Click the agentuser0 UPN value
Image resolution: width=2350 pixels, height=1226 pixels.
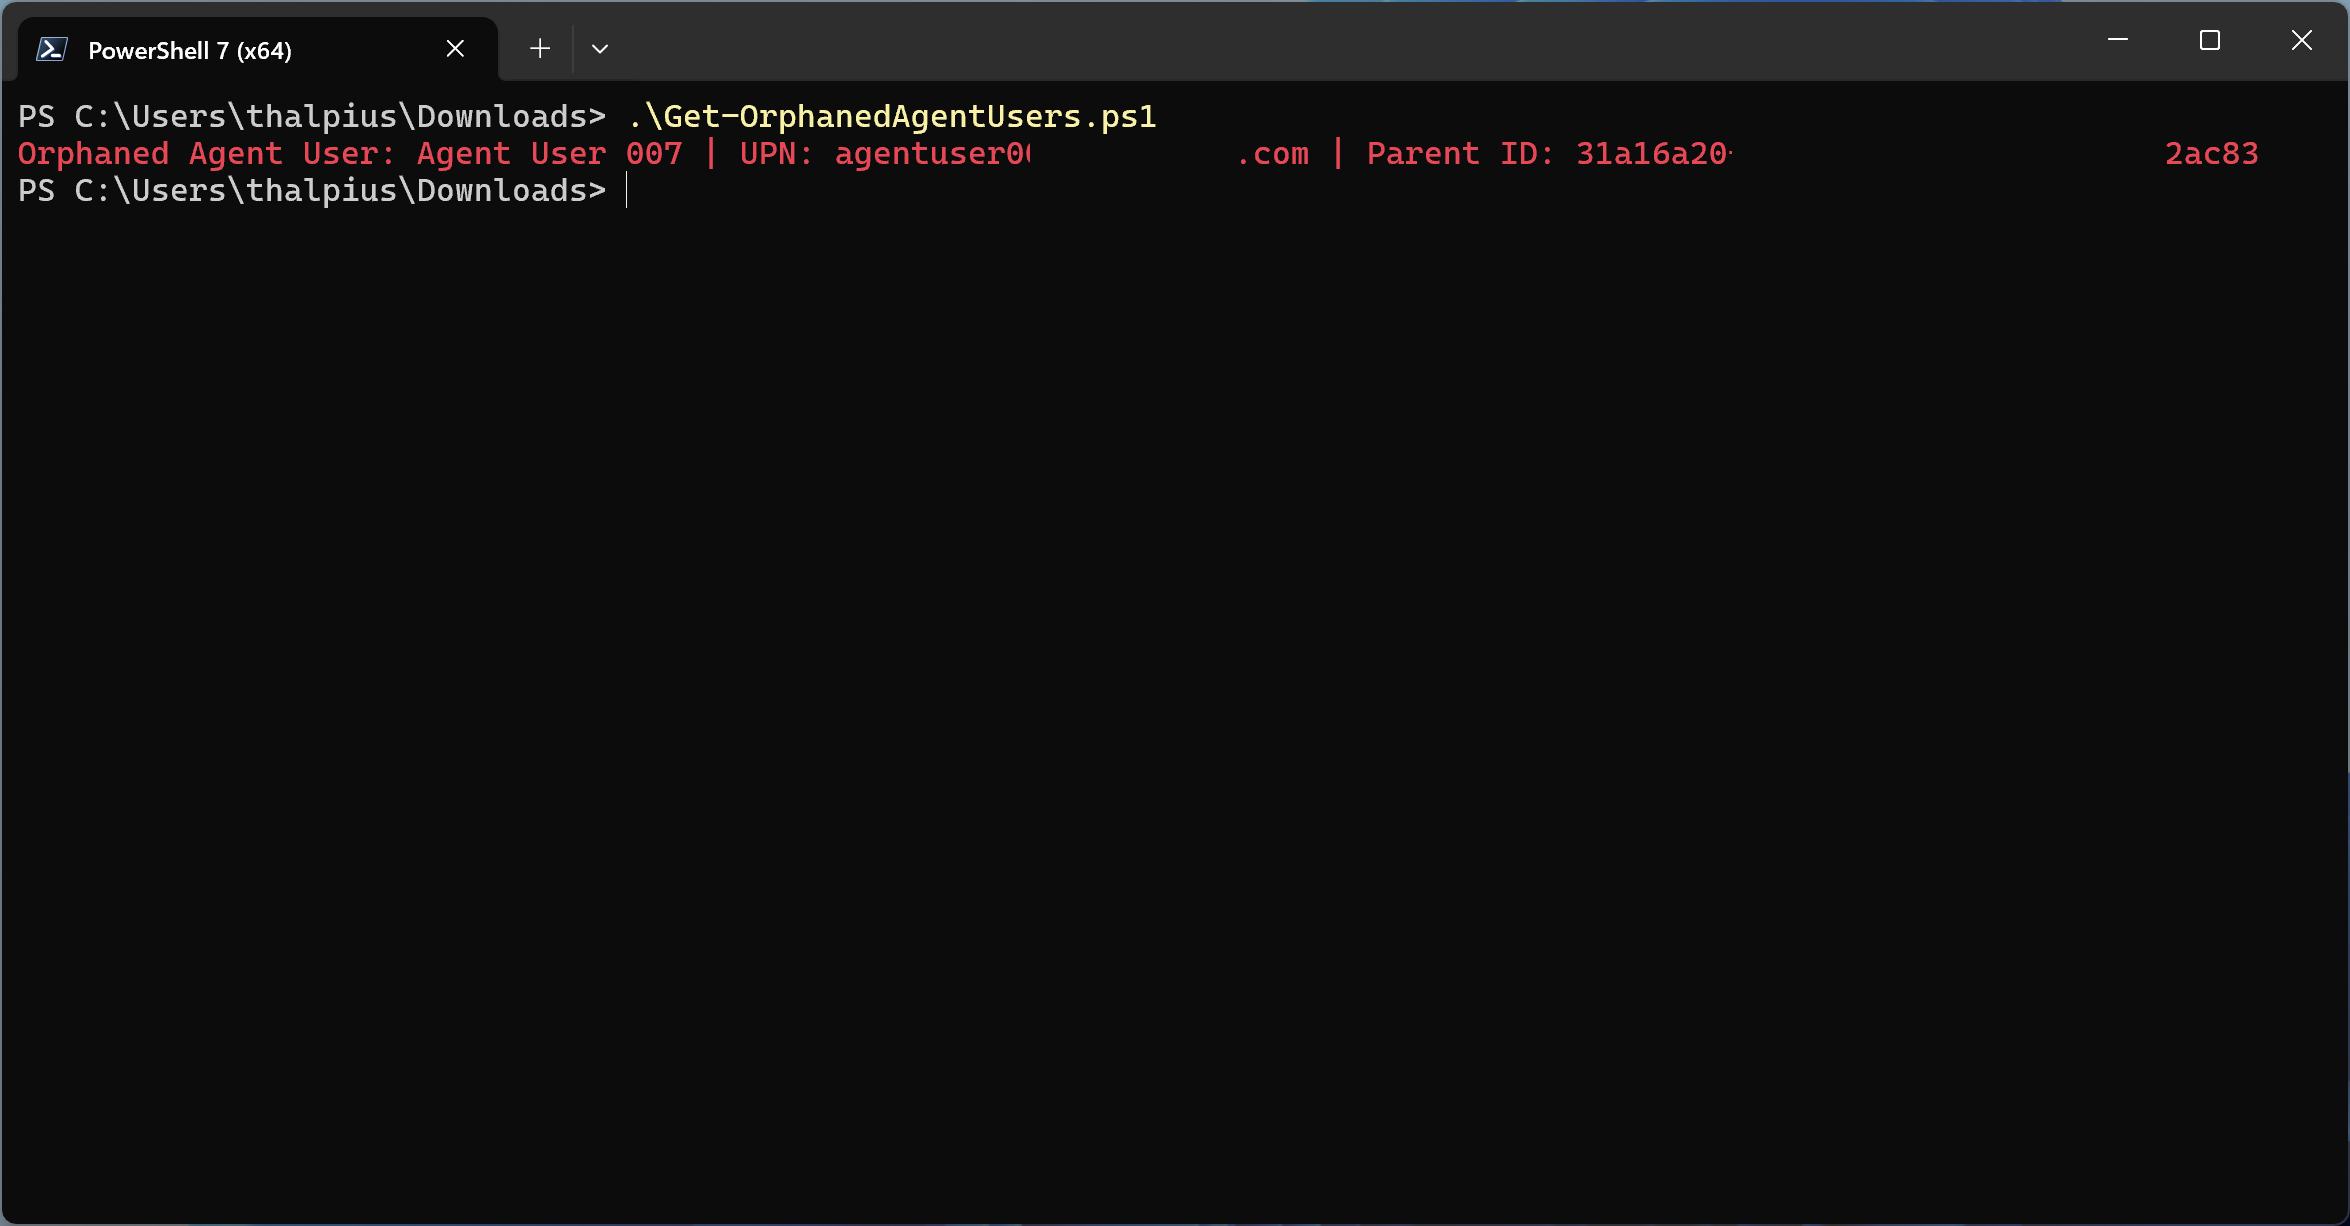pyautogui.click(x=932, y=153)
